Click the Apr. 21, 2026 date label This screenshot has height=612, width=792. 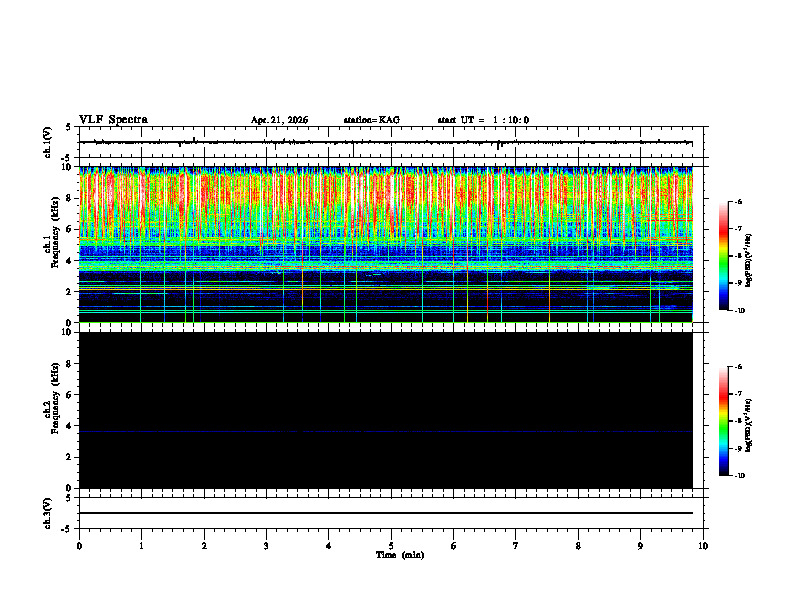(279, 120)
